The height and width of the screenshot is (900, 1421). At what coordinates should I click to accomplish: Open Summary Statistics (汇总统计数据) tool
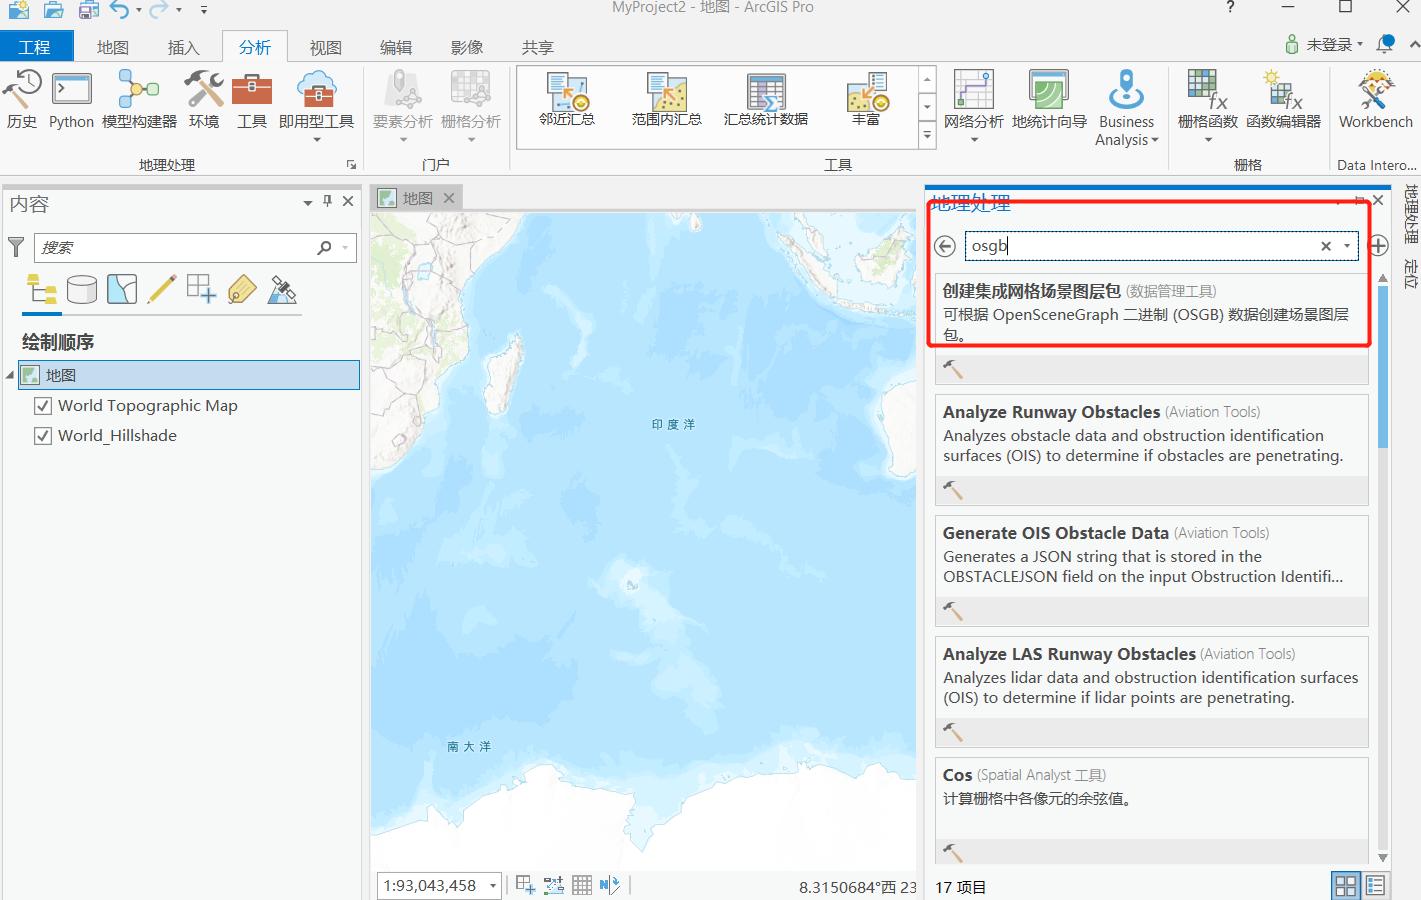[x=766, y=99]
